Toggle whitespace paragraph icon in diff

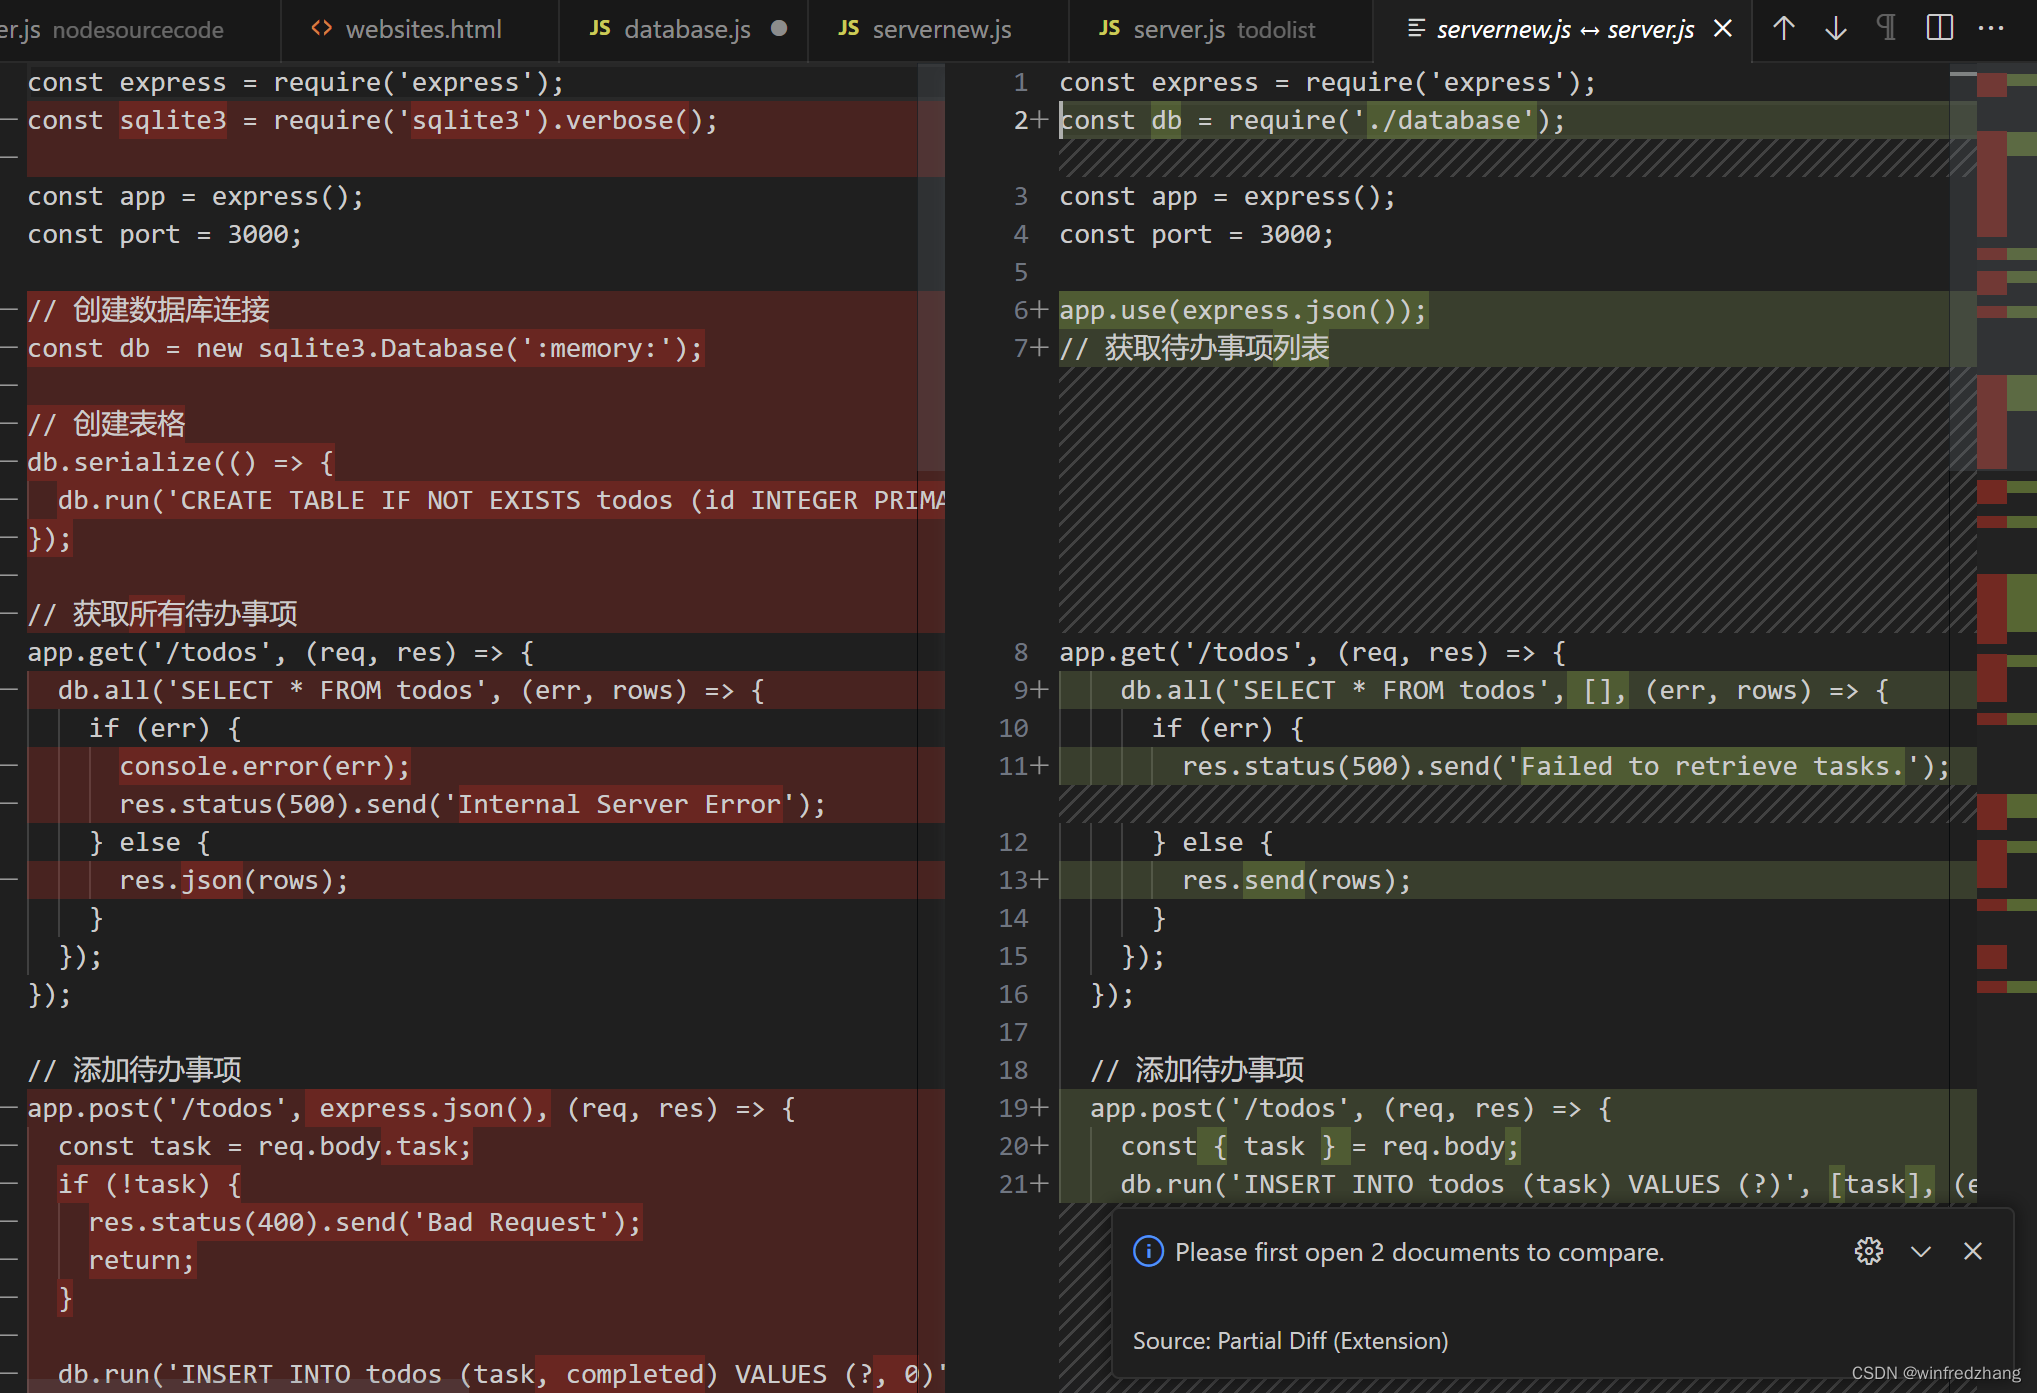[1886, 28]
